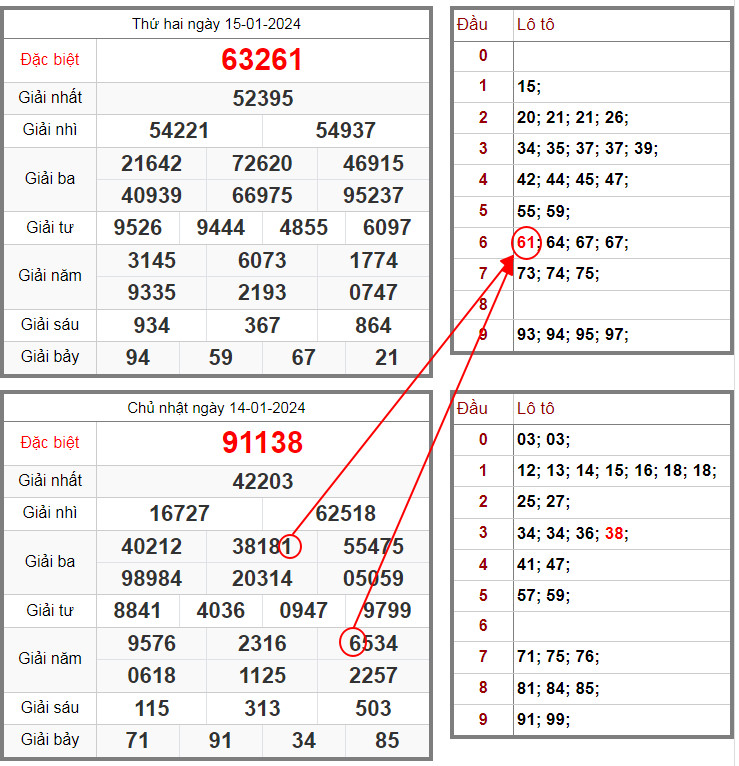The height and width of the screenshot is (766, 739).
Task: Select the special prize number 63261
Action: pos(262,60)
